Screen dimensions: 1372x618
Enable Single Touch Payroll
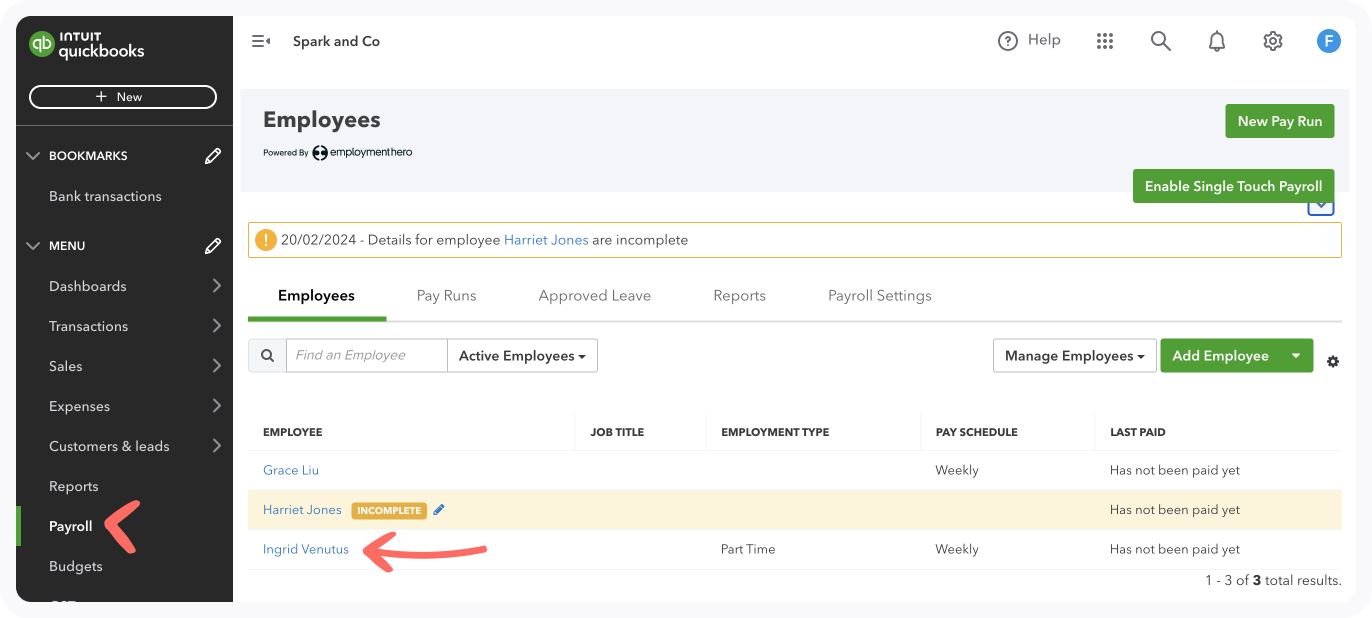coord(1233,186)
